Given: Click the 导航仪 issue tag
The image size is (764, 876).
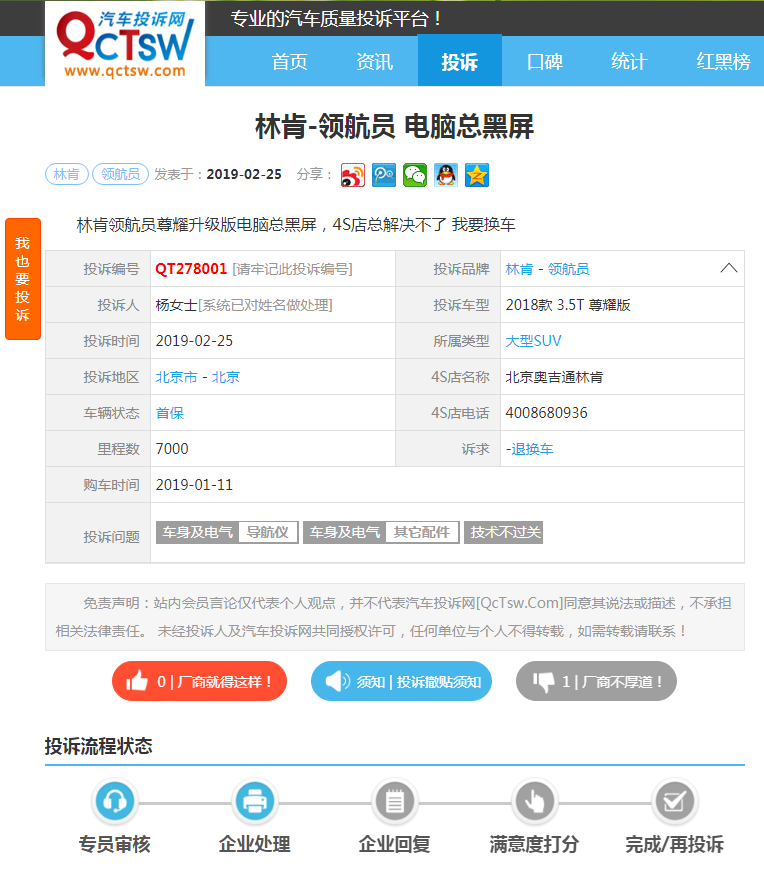Looking at the screenshot, I should click(268, 532).
